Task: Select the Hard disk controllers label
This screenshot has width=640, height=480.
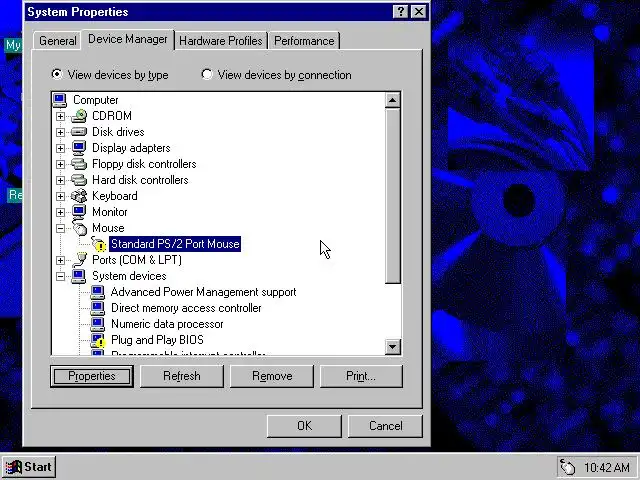Action: (x=140, y=180)
